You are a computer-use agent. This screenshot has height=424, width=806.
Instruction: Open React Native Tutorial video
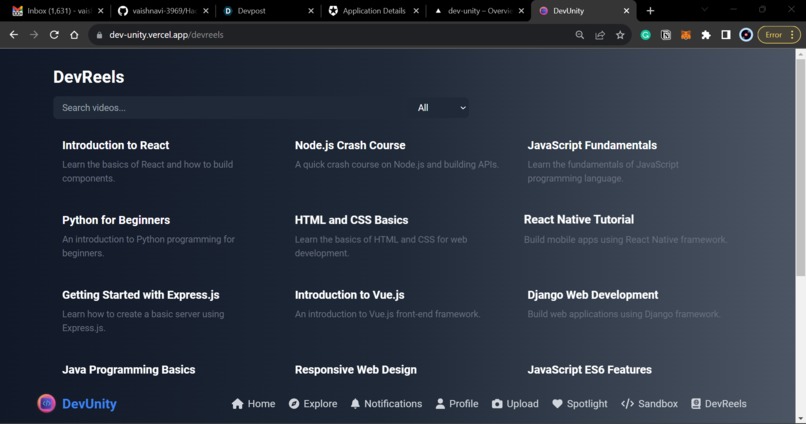coord(579,219)
